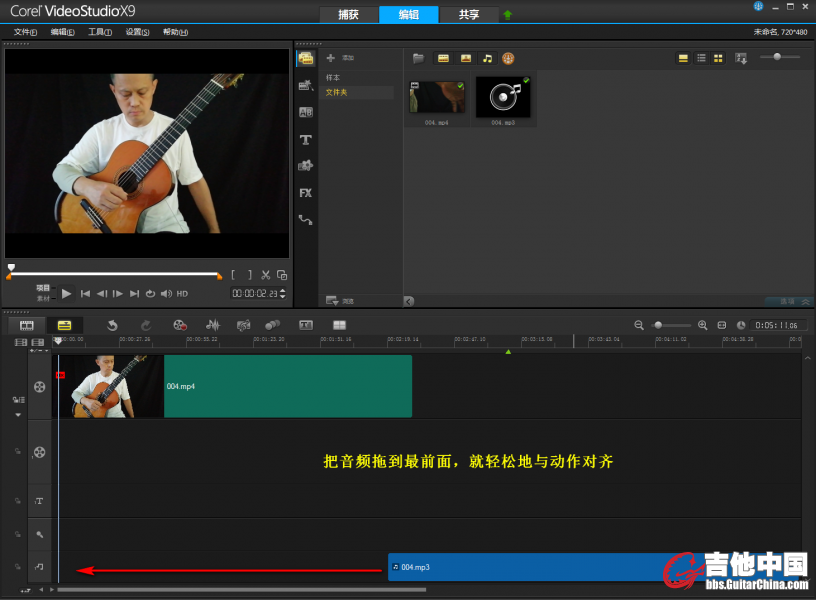Click the 添加 add folder button
816x600 pixels.
[340, 58]
